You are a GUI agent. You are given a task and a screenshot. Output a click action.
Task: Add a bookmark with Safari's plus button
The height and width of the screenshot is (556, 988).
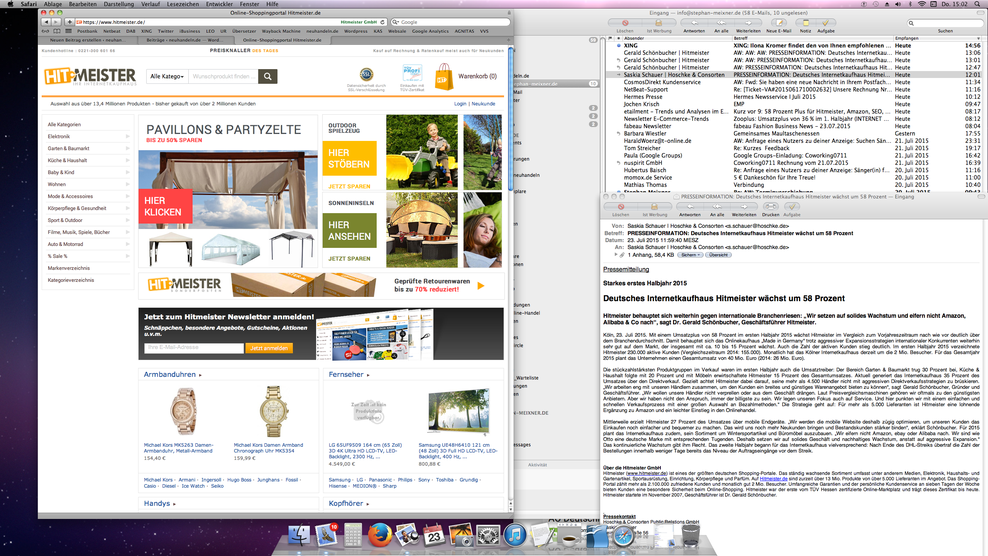pyautogui.click(x=69, y=22)
